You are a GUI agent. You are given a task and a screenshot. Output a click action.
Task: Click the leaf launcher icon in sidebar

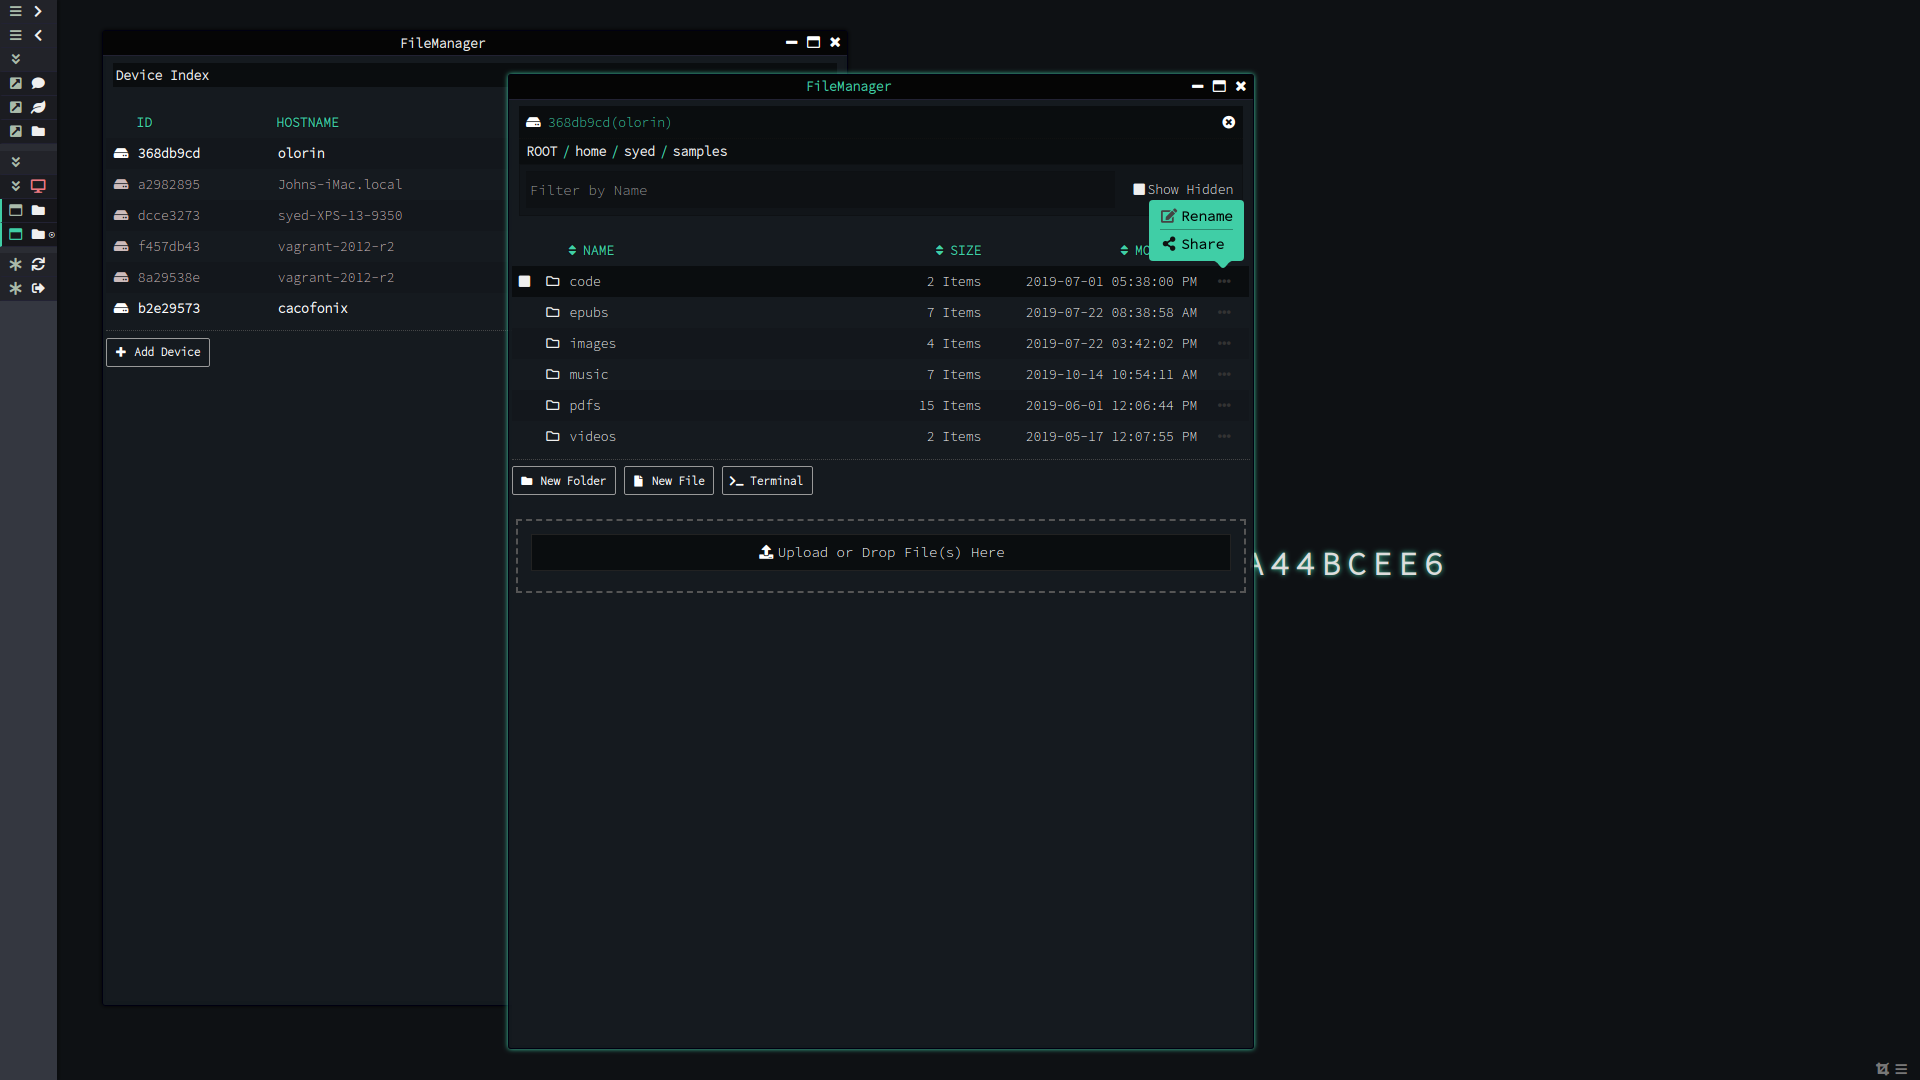pos(38,107)
